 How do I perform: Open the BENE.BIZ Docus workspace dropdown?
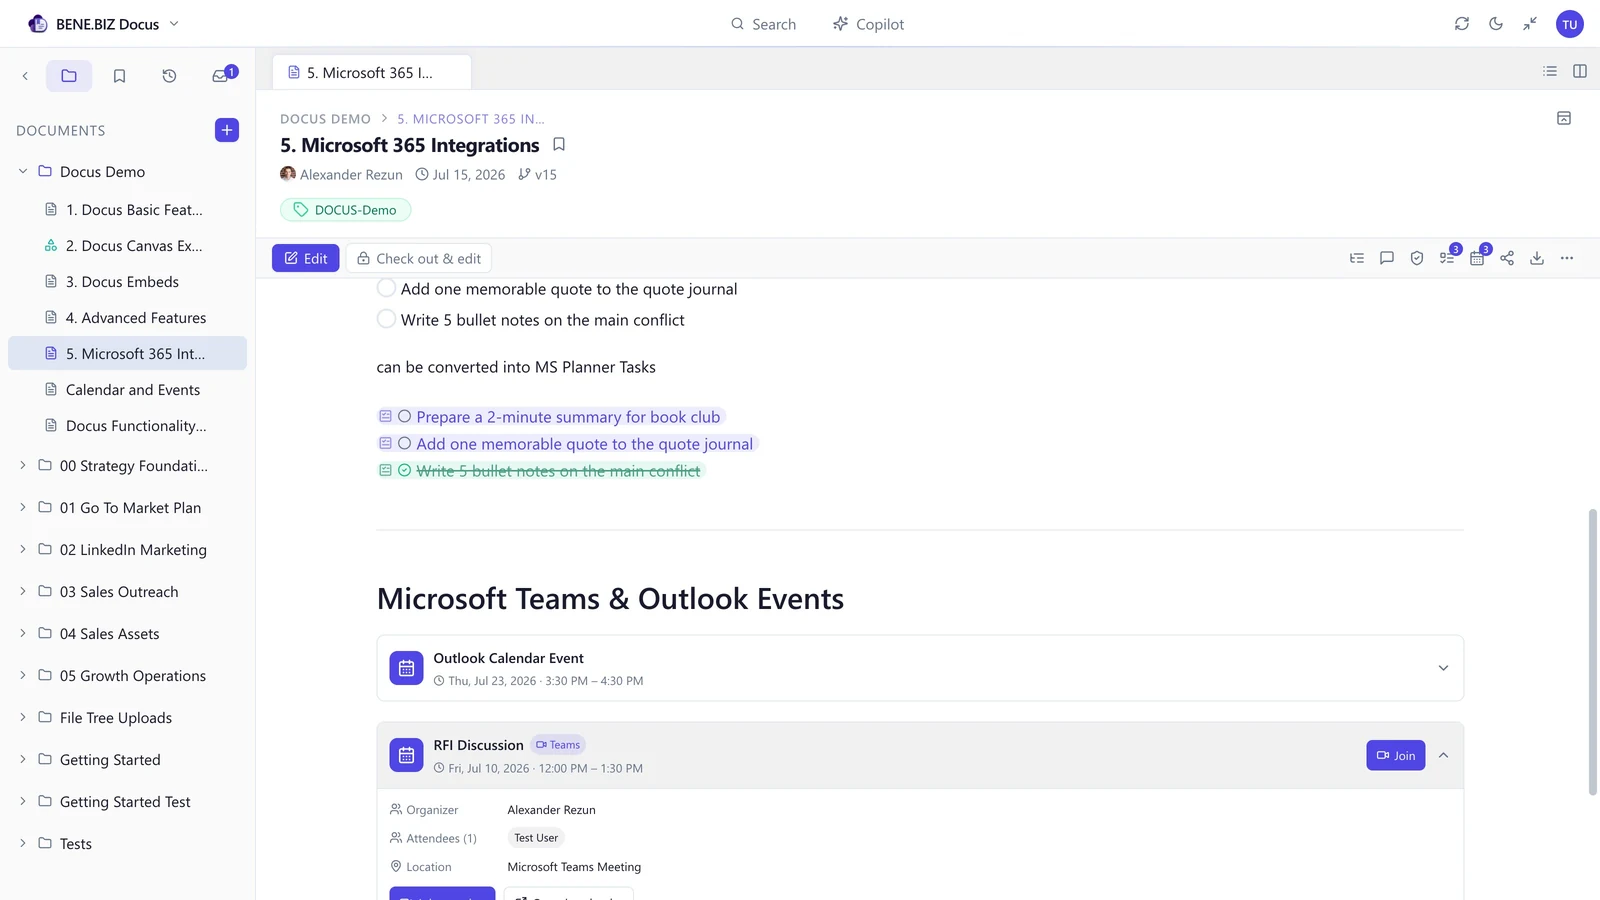point(104,24)
